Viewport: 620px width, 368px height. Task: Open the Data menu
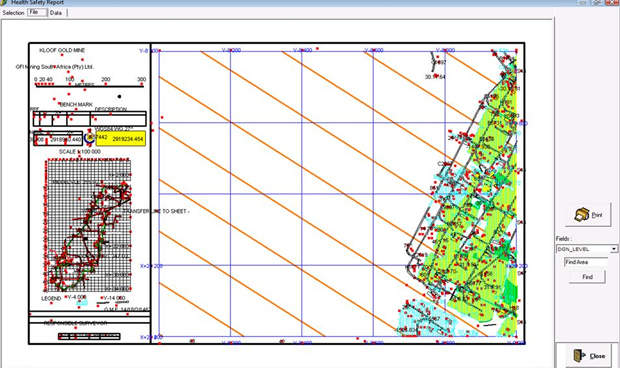click(x=56, y=13)
